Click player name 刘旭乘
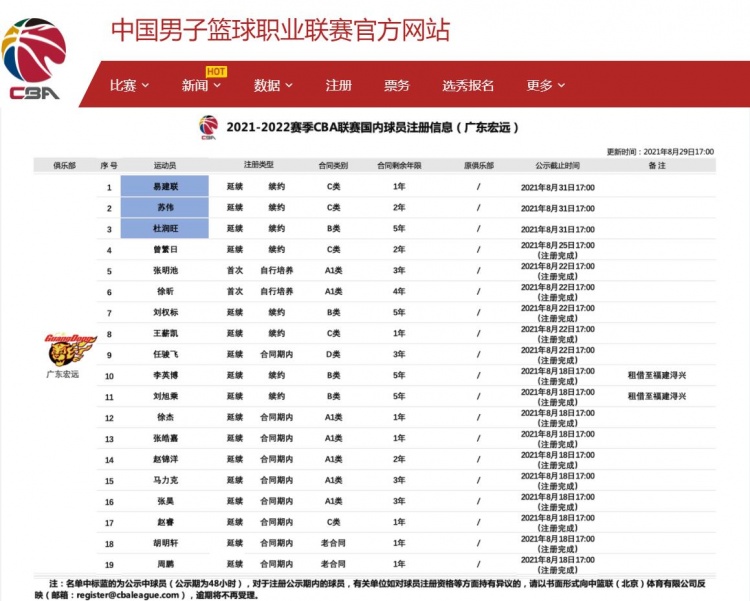This screenshot has height=601, width=750. point(165,396)
